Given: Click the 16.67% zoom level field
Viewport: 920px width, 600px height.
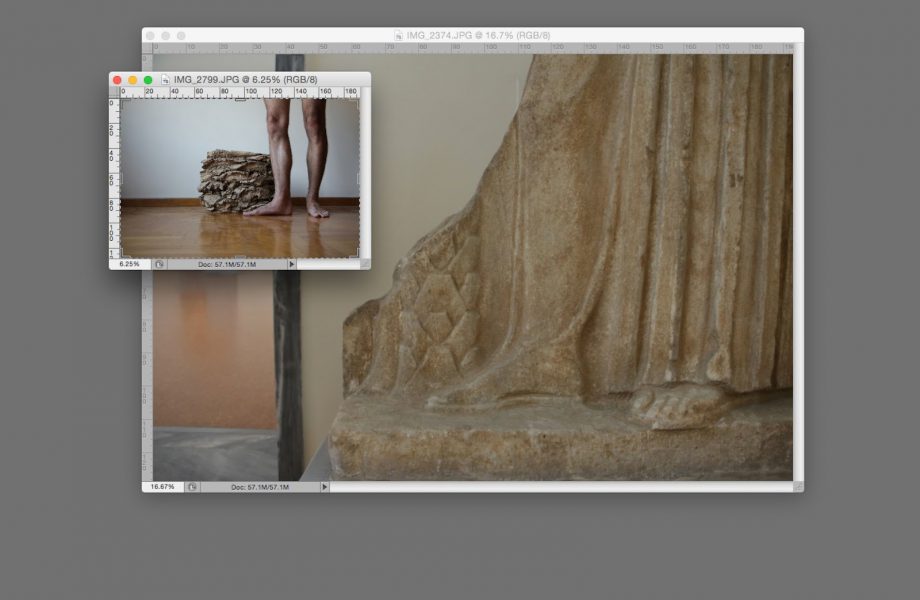Looking at the screenshot, I should 162,487.
